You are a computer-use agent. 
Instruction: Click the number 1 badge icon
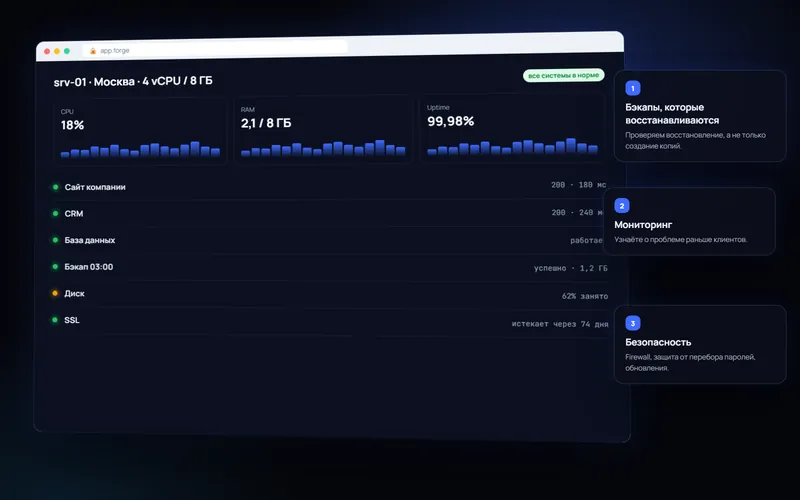click(633, 88)
